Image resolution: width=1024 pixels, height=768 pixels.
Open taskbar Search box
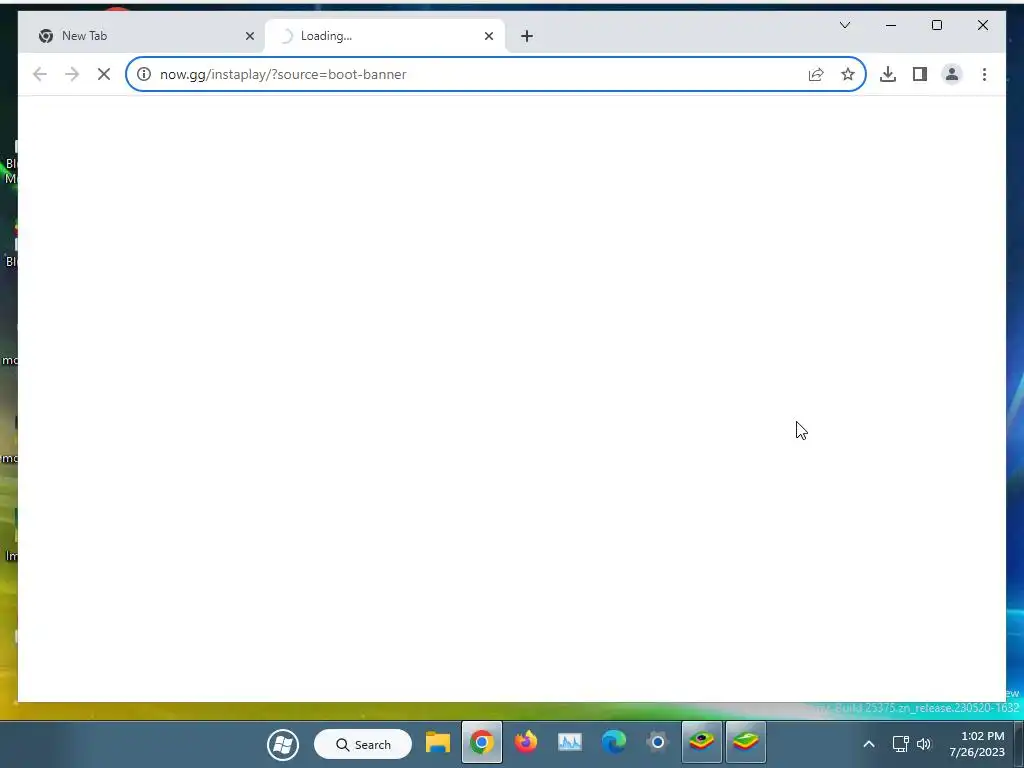[x=362, y=744]
